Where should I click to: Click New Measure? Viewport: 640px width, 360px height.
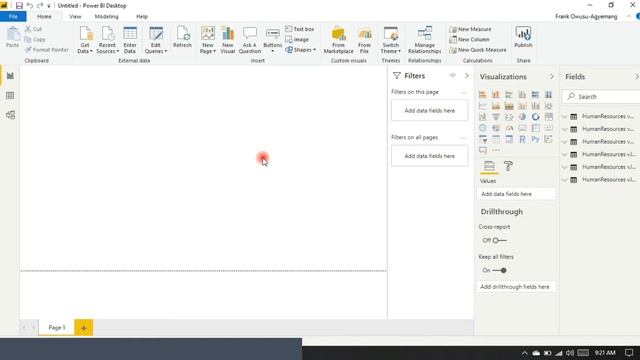pos(470,29)
